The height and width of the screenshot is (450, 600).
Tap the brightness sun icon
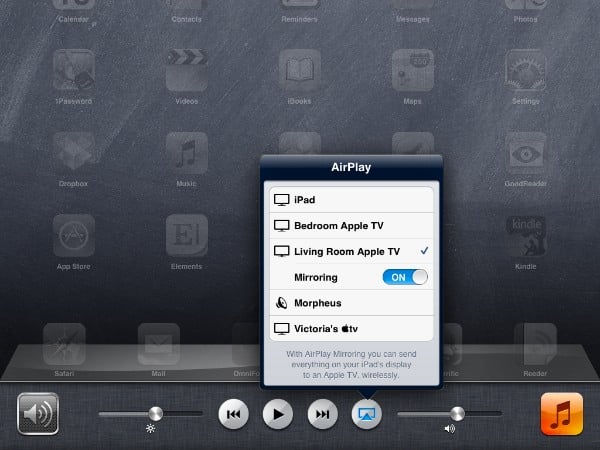(150, 429)
